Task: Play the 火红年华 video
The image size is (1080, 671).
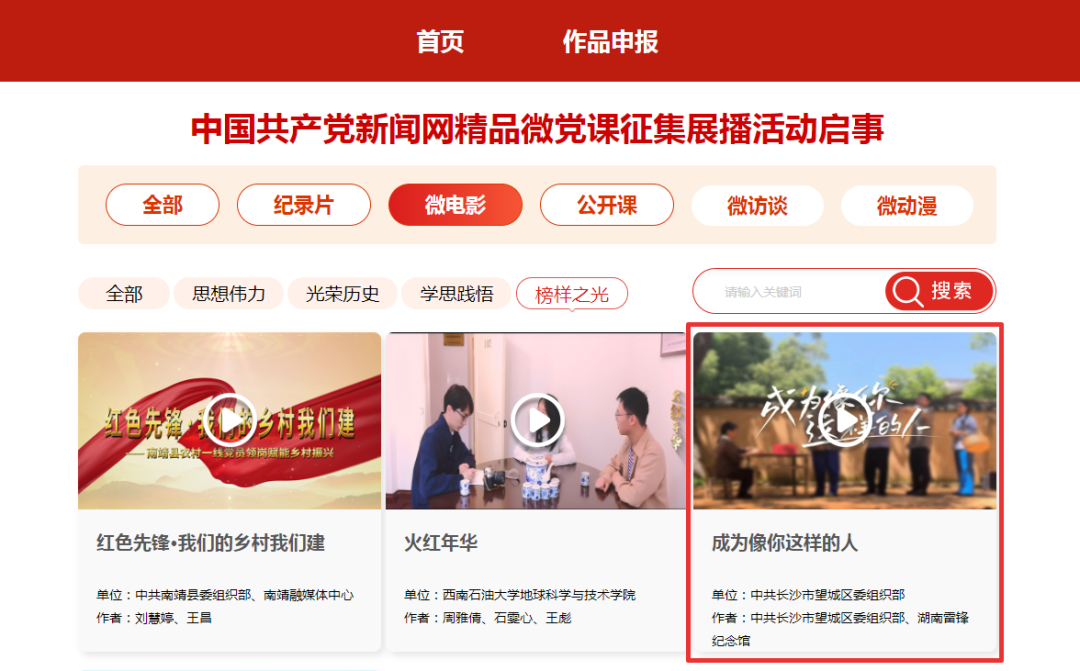Action: click(537, 420)
